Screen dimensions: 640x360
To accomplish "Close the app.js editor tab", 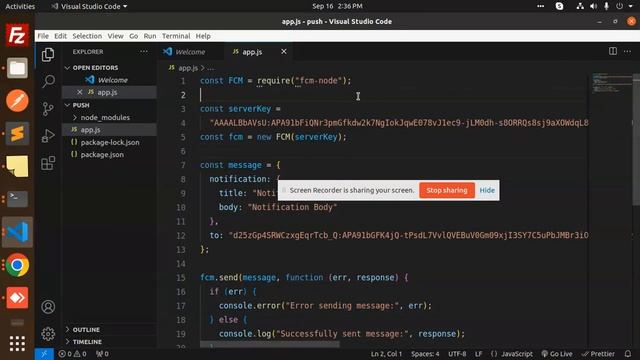I will (284, 52).
